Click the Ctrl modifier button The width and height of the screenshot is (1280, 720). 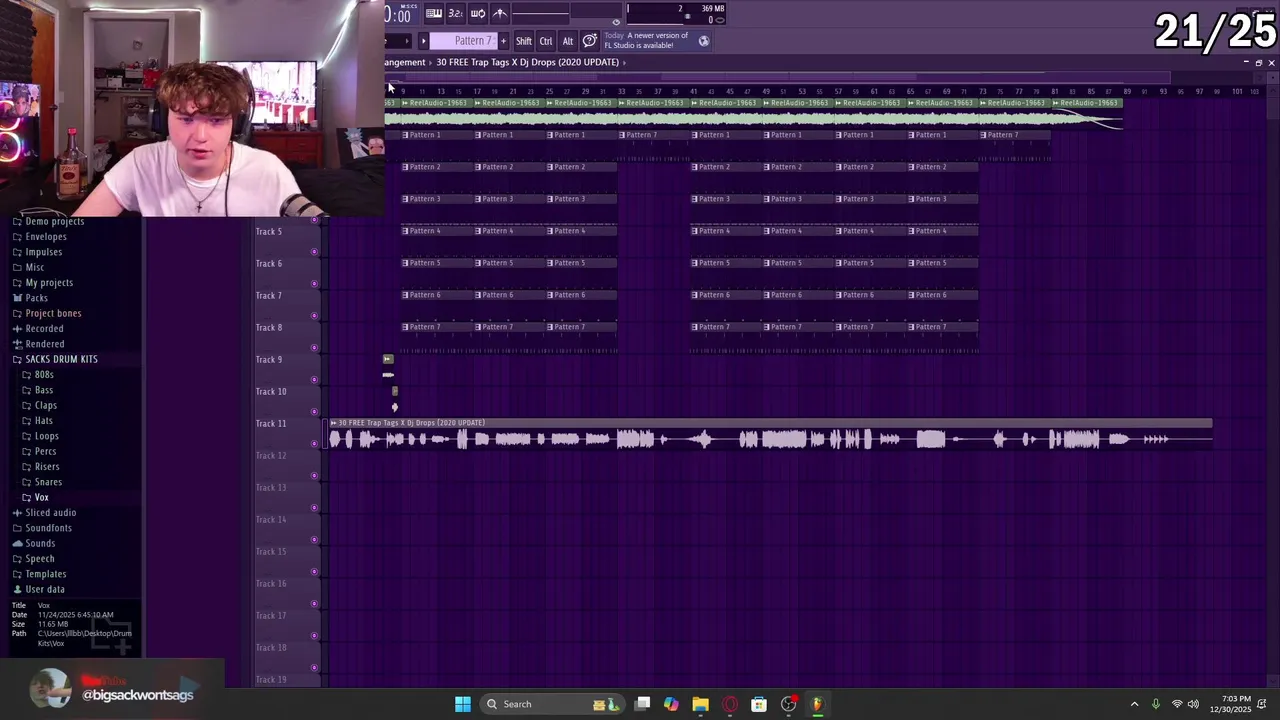[546, 41]
